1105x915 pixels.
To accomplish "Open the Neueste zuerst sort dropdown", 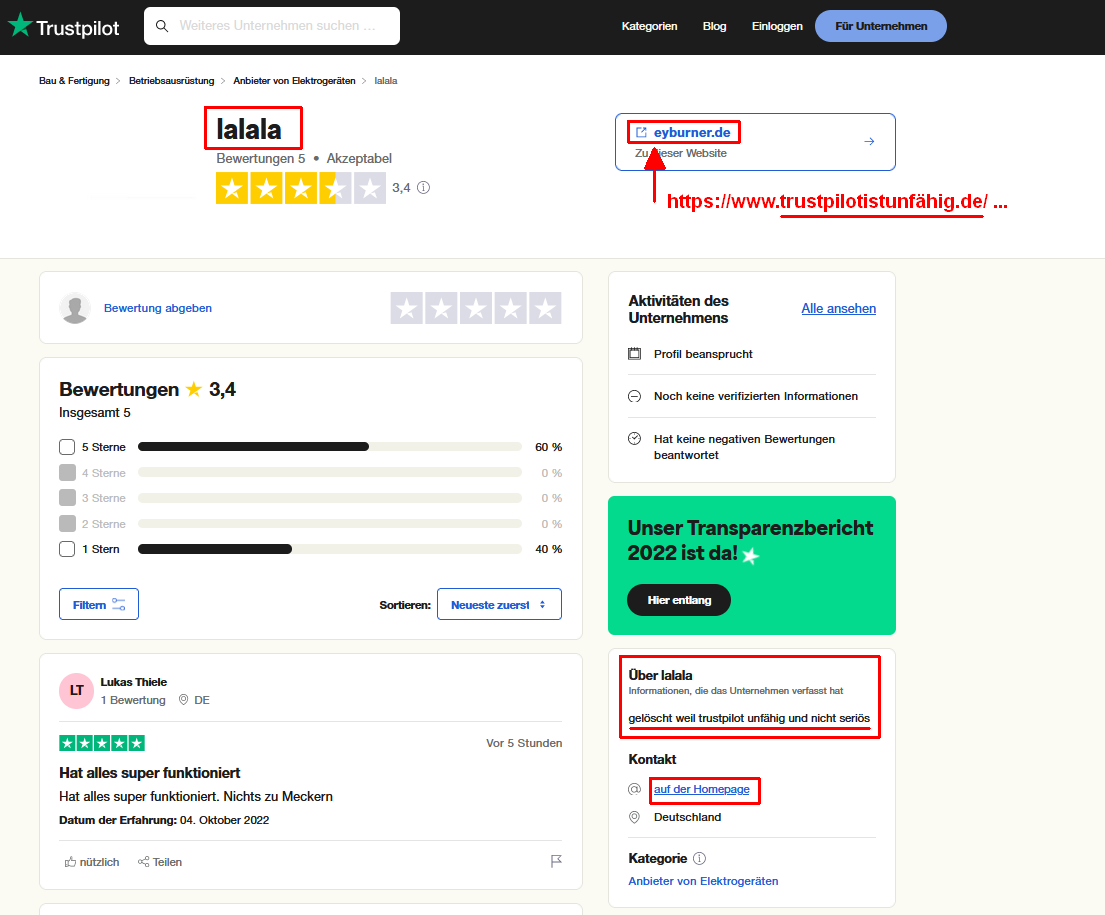I will point(500,604).
